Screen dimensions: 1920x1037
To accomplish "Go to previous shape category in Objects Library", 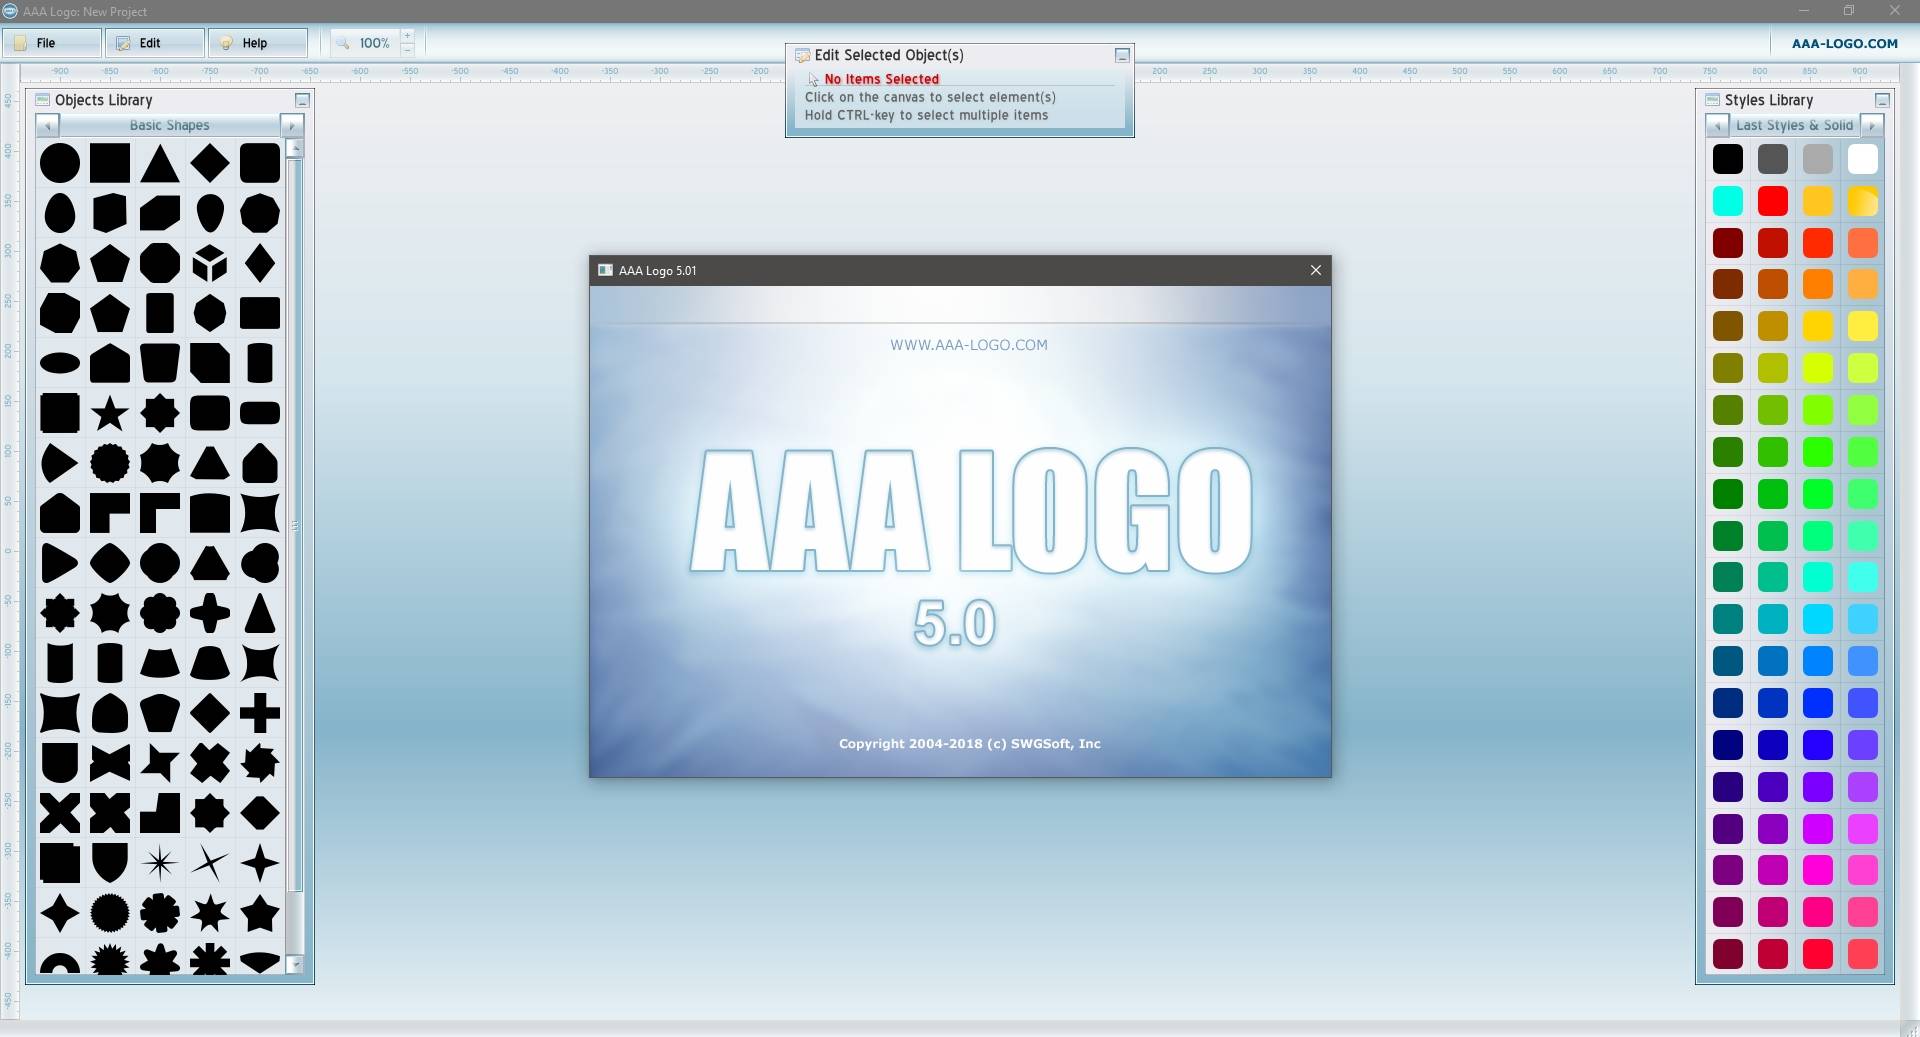I will click(x=47, y=126).
